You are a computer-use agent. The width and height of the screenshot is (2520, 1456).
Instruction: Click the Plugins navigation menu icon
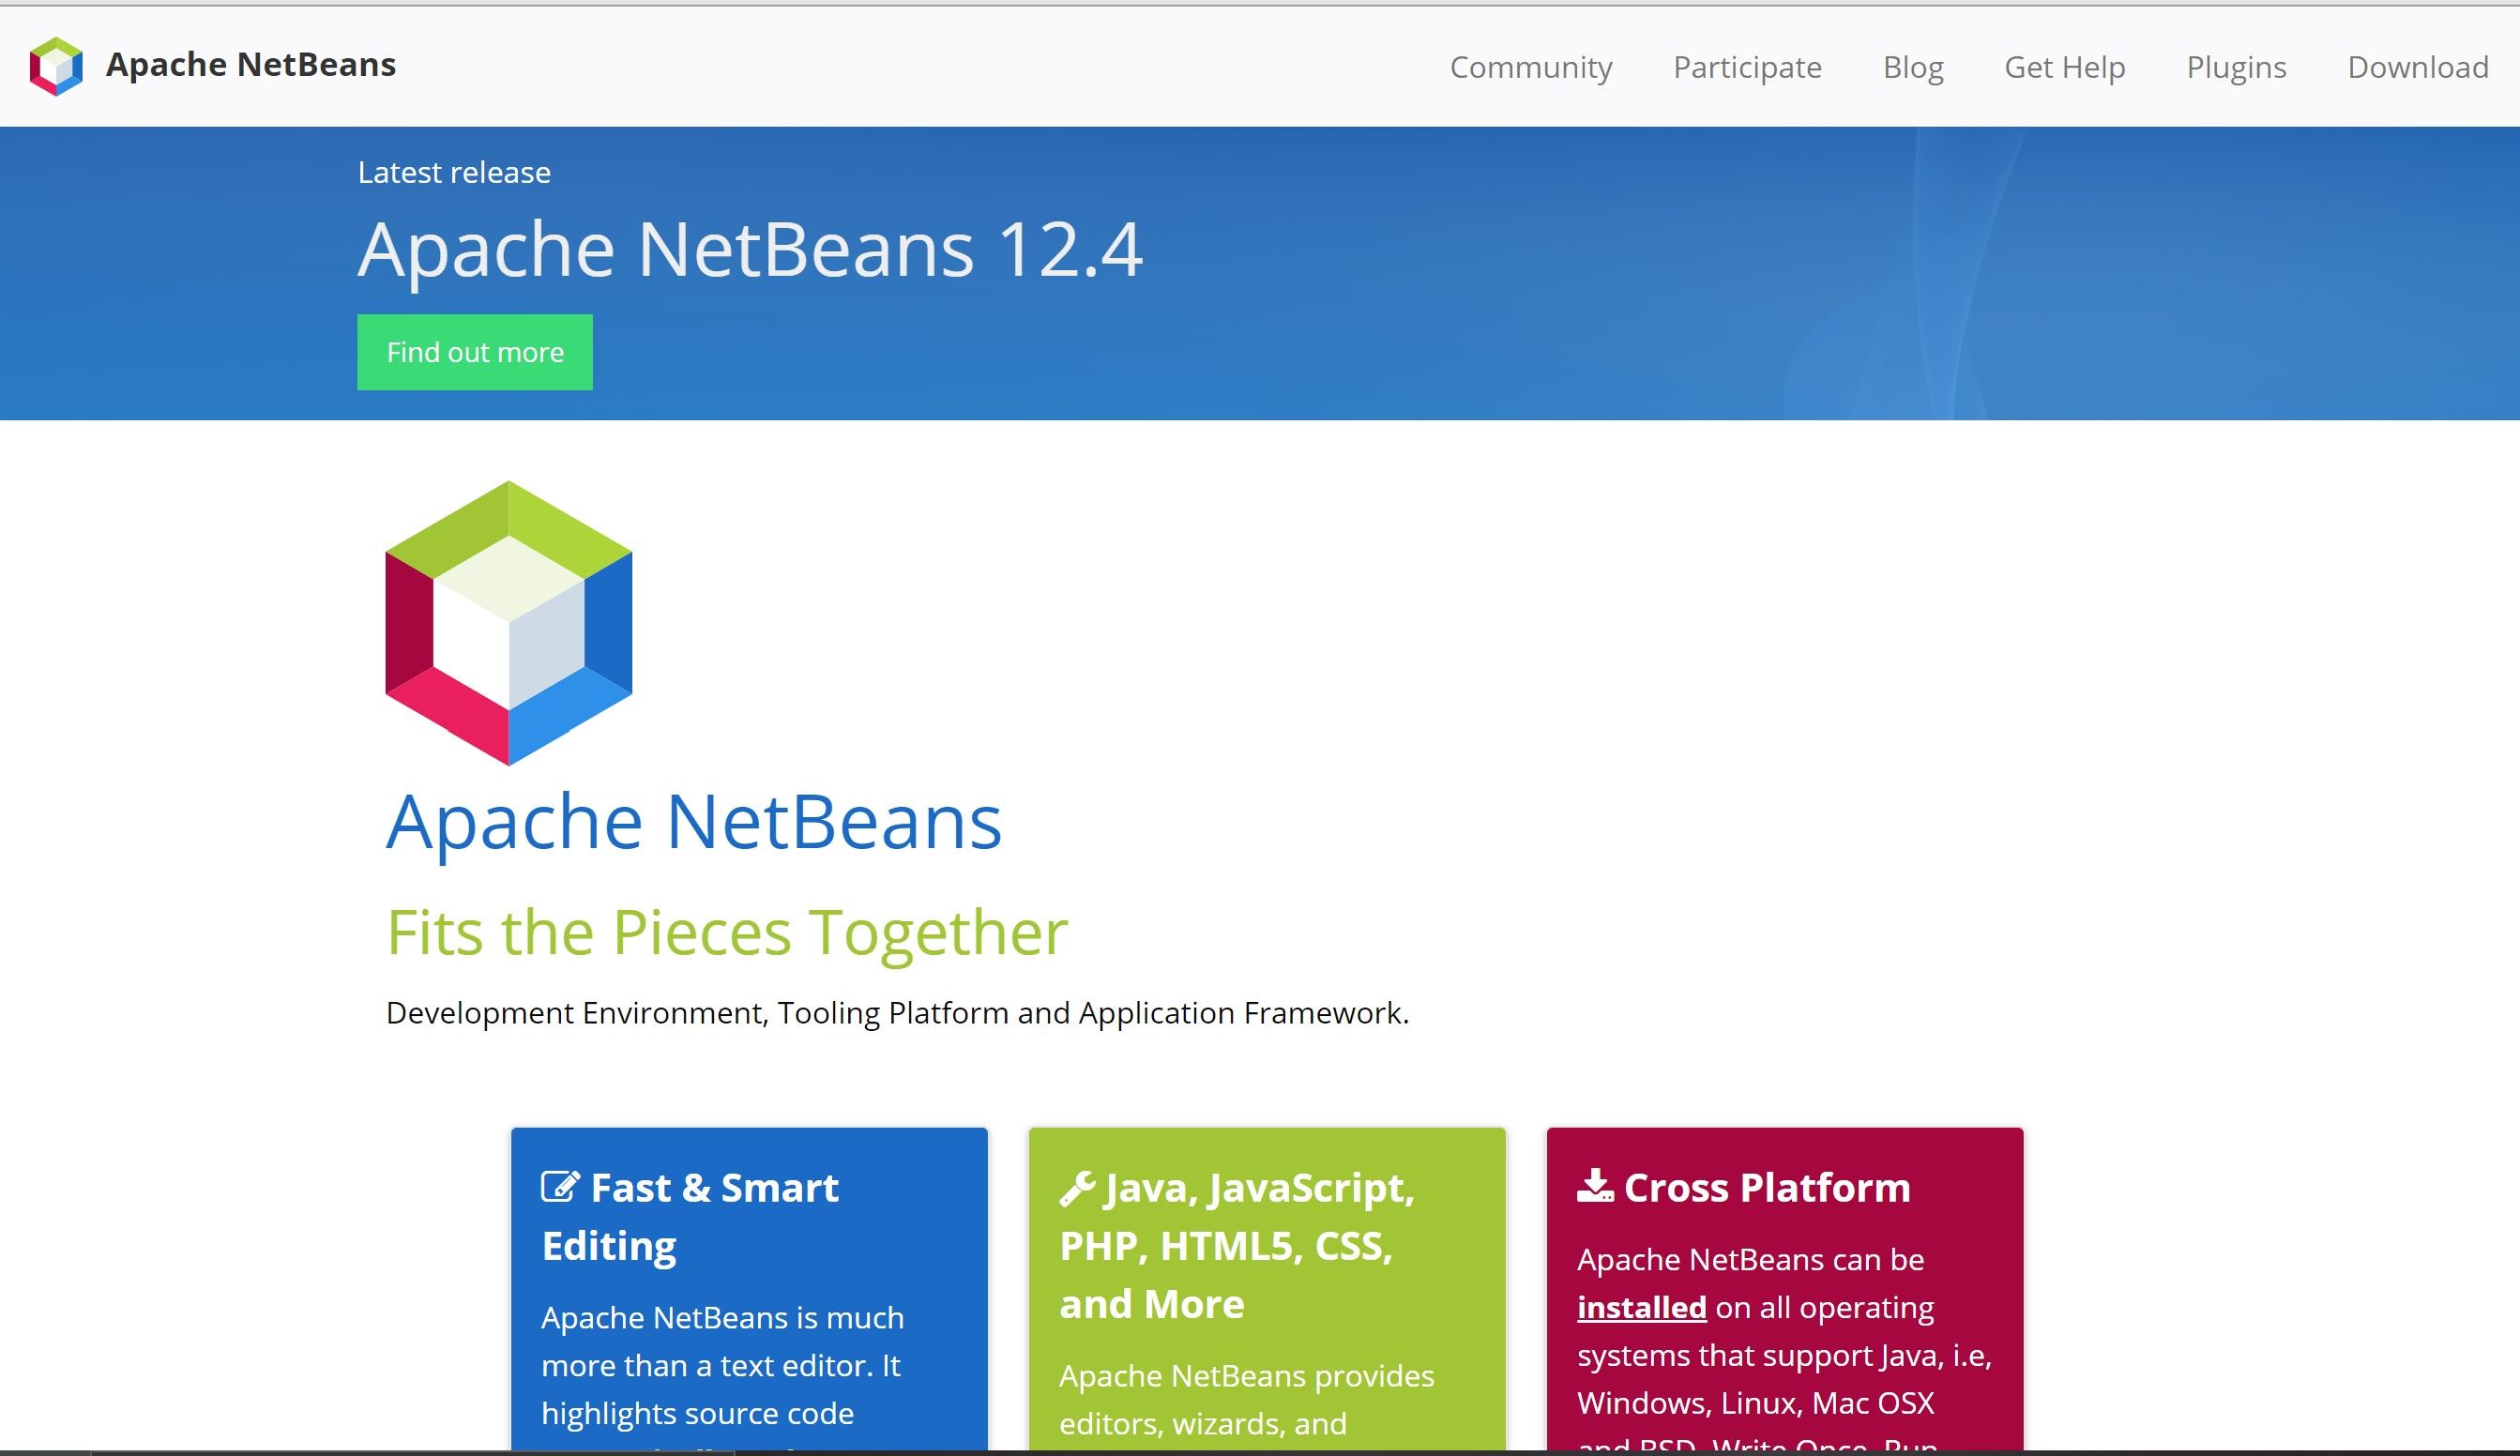pyautogui.click(x=2236, y=66)
